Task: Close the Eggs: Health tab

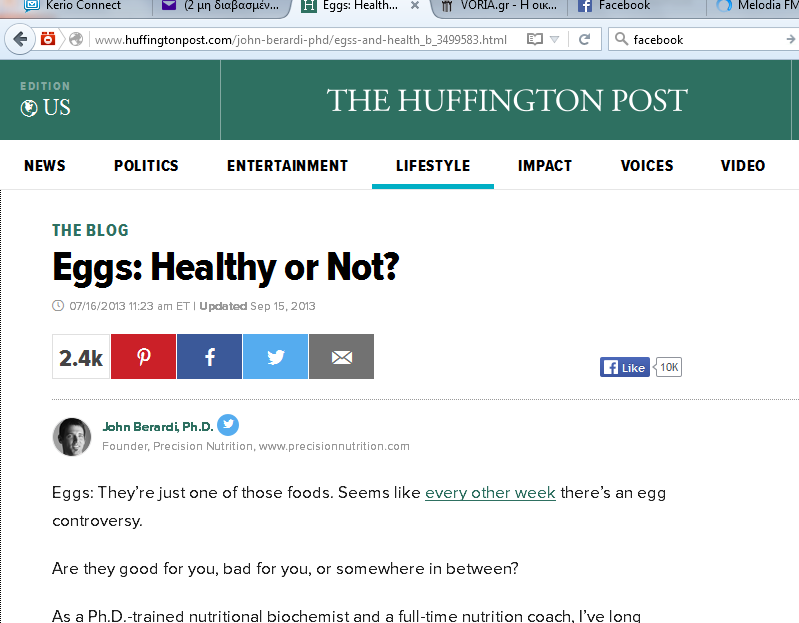Action: pyautogui.click(x=415, y=6)
